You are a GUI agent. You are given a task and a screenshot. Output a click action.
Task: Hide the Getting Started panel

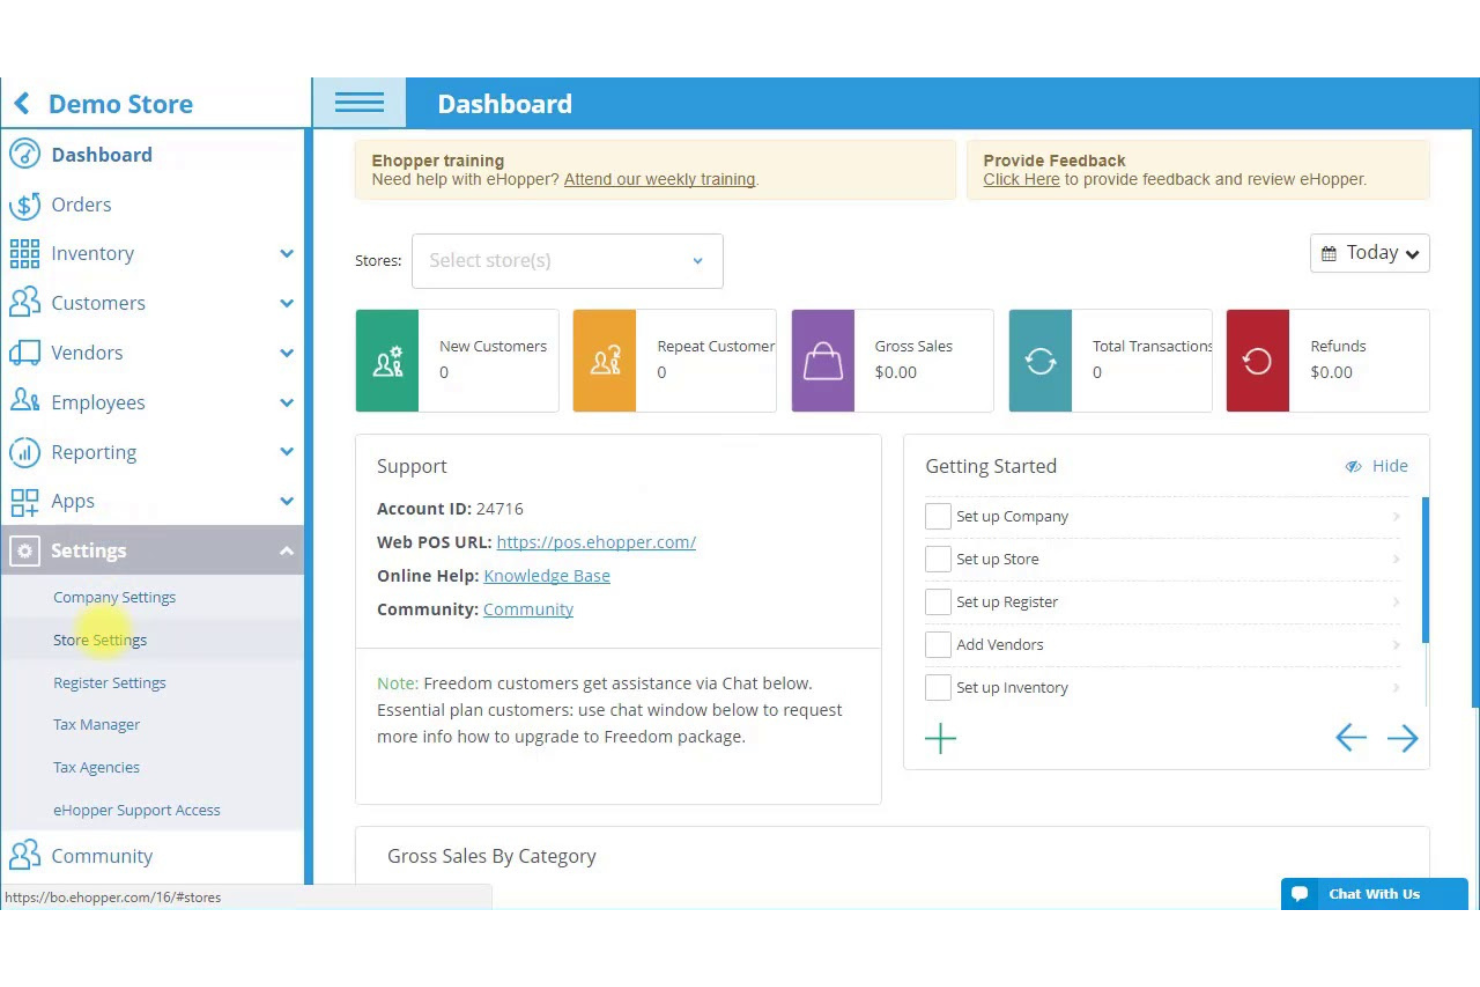tap(1377, 466)
